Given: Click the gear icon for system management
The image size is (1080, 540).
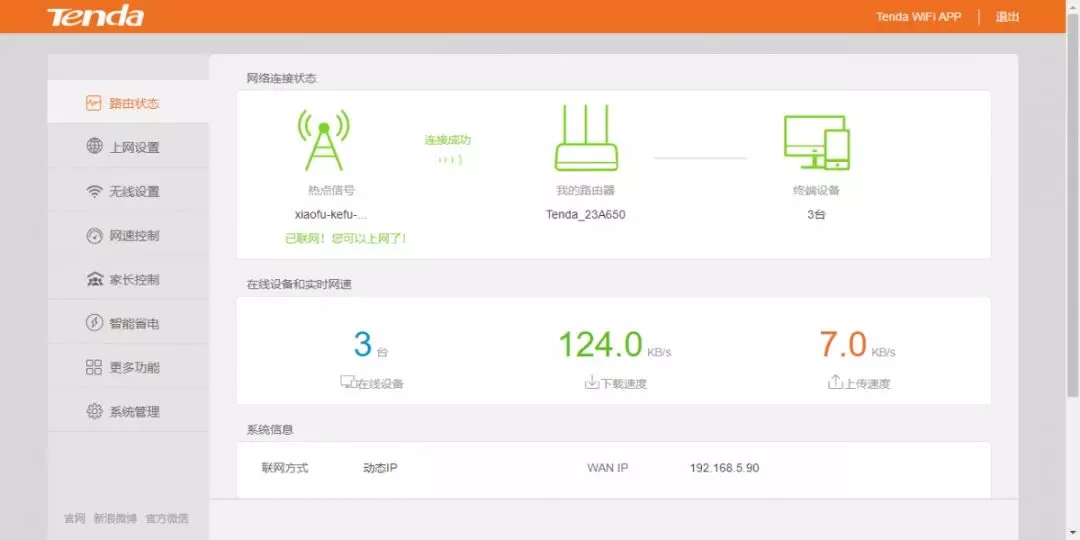Looking at the screenshot, I should pyautogui.click(x=94, y=412).
